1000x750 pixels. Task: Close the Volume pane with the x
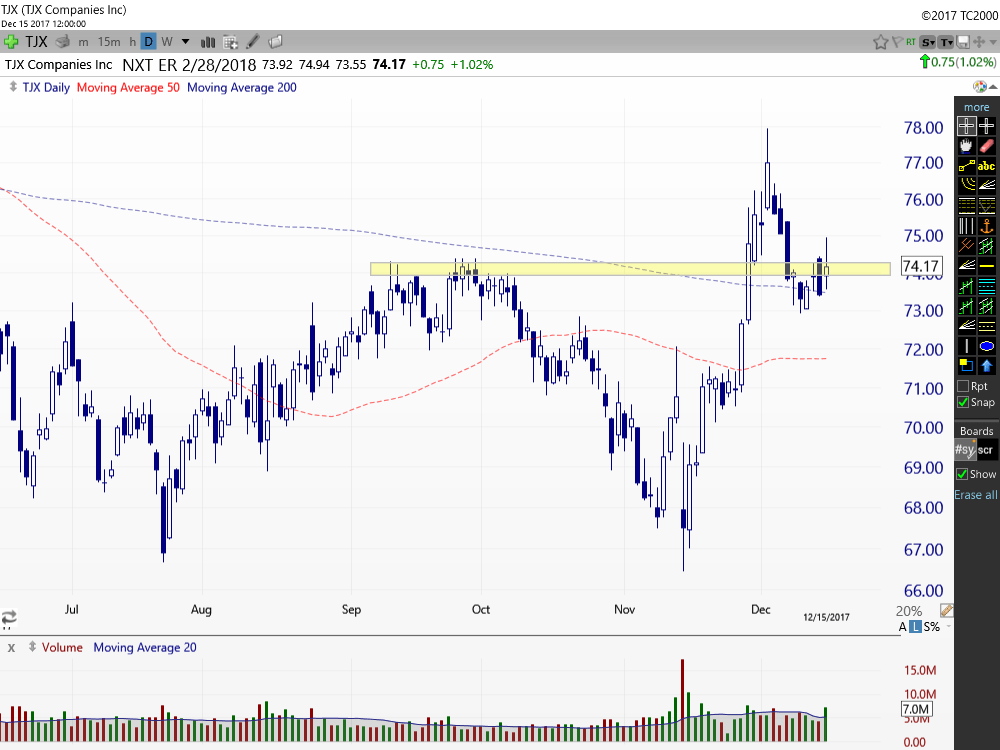tap(10, 647)
